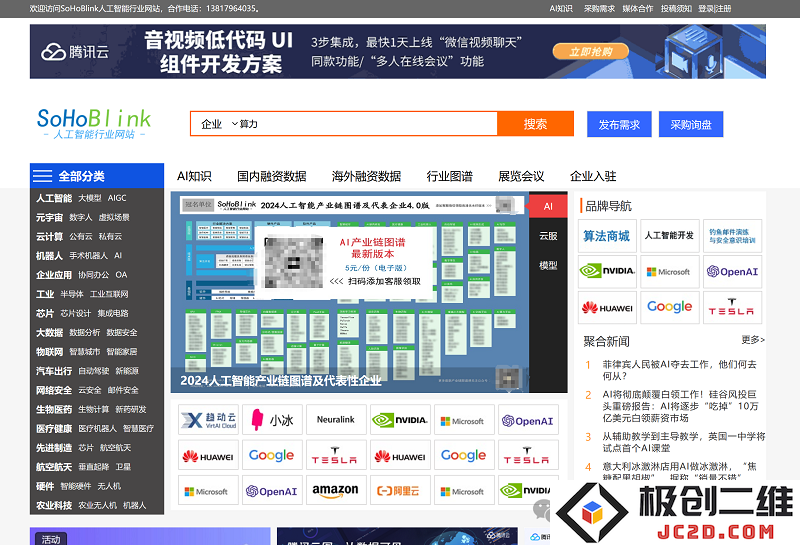Open the 物联网 category

[x=49, y=352]
